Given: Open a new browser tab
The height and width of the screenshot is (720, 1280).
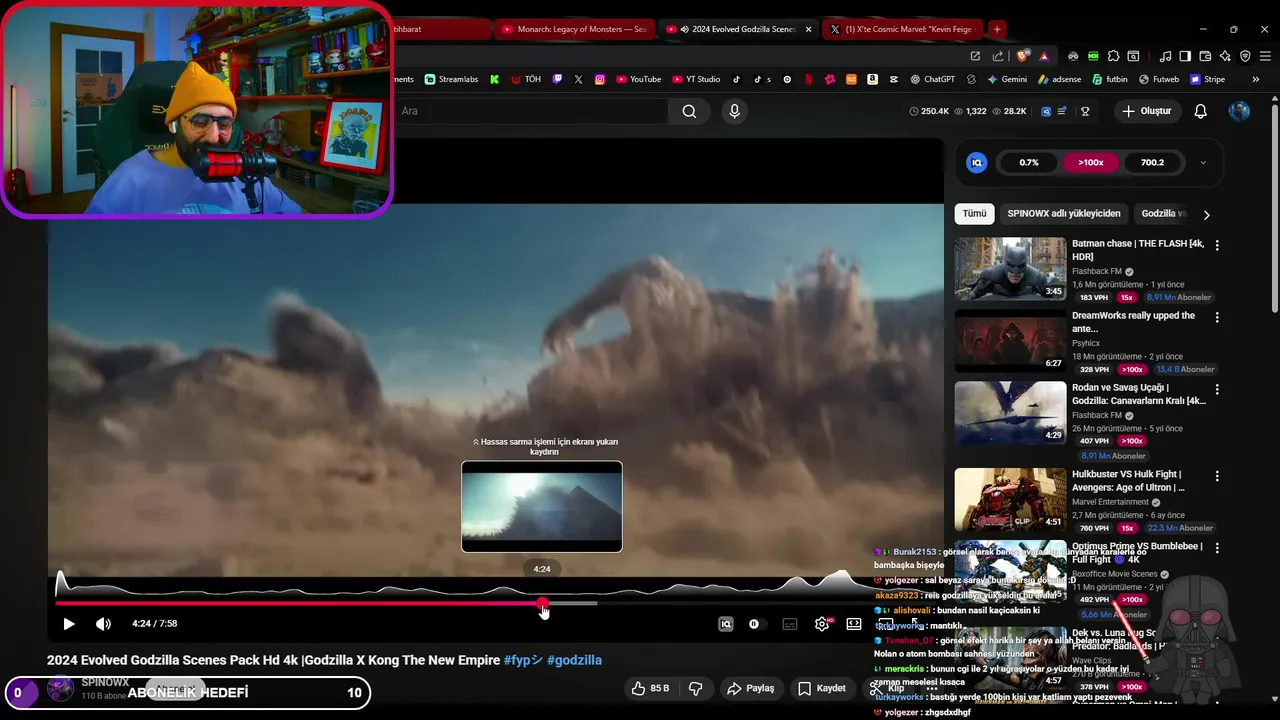Looking at the screenshot, I should pyautogui.click(x=997, y=29).
